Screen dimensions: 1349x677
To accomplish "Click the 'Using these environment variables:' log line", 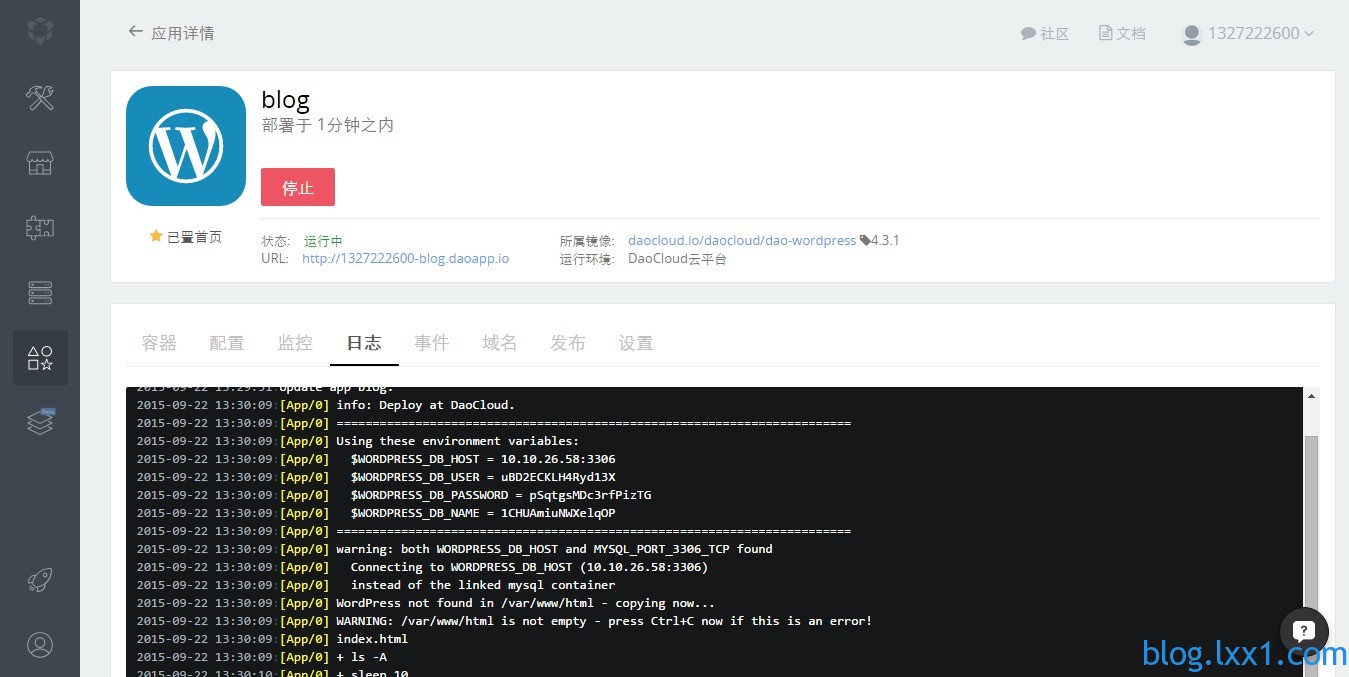I will [457, 441].
